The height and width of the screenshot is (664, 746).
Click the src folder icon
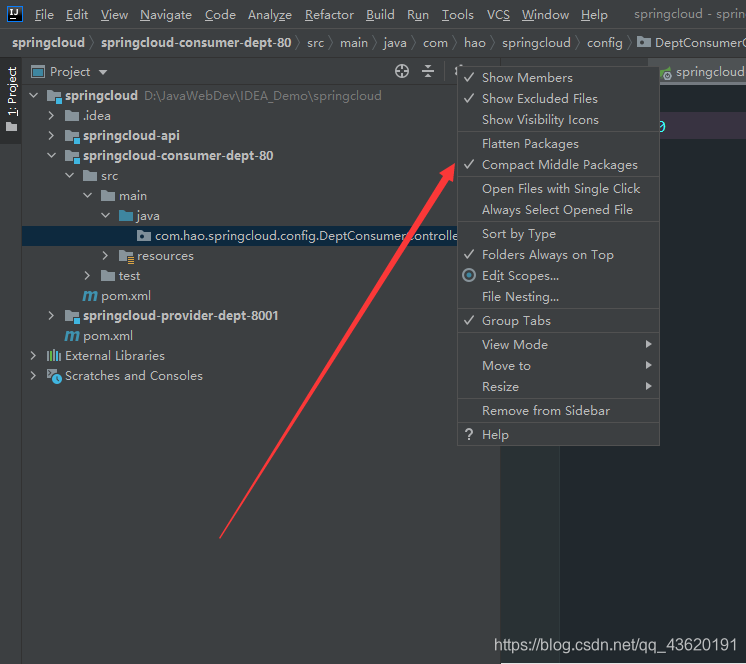pos(90,176)
